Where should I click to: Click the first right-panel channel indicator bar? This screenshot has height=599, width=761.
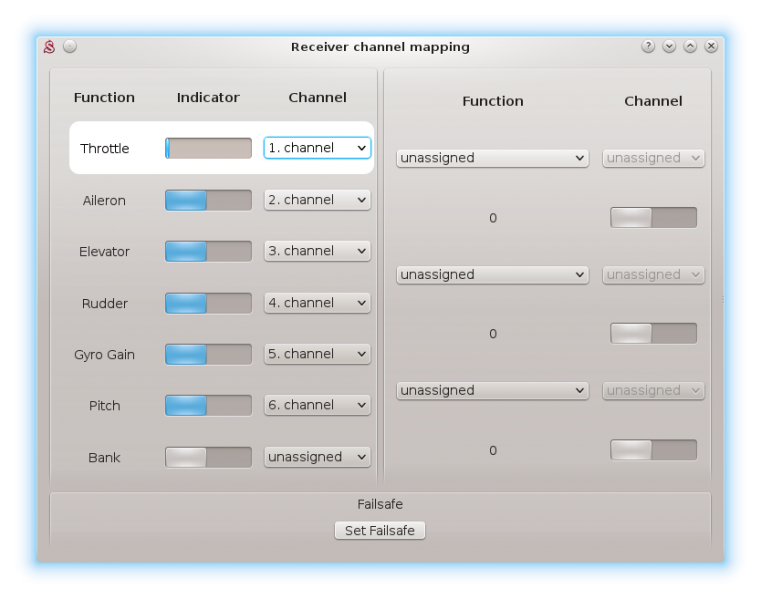[x=653, y=217]
